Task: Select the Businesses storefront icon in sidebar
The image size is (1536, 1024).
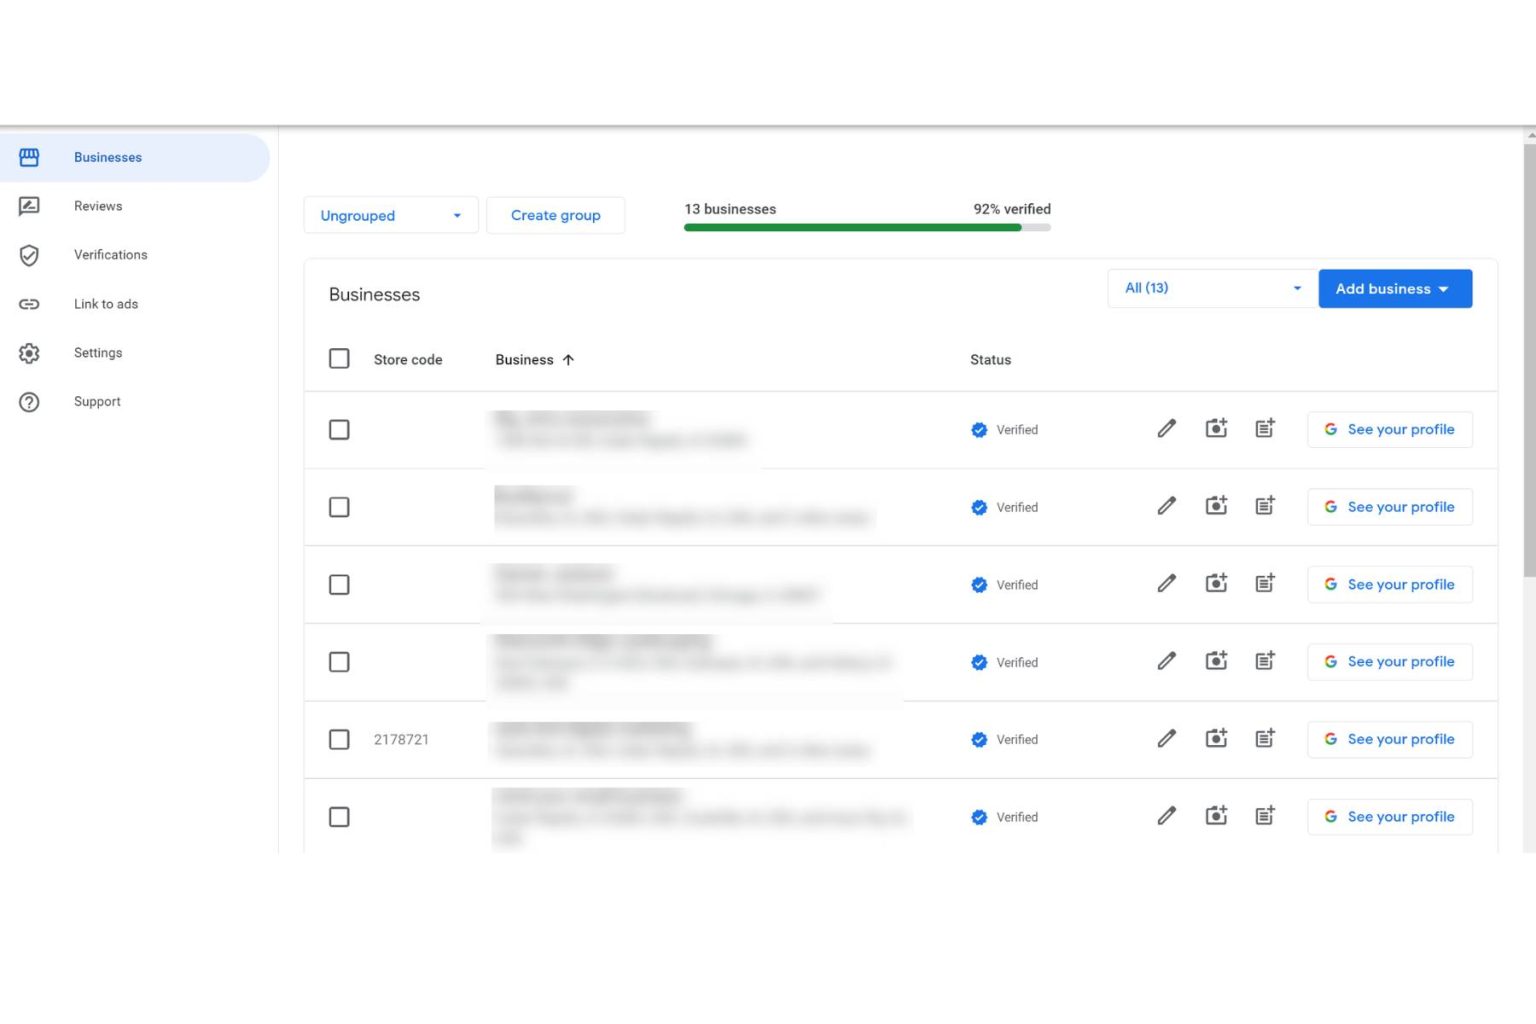Action: [x=30, y=157]
